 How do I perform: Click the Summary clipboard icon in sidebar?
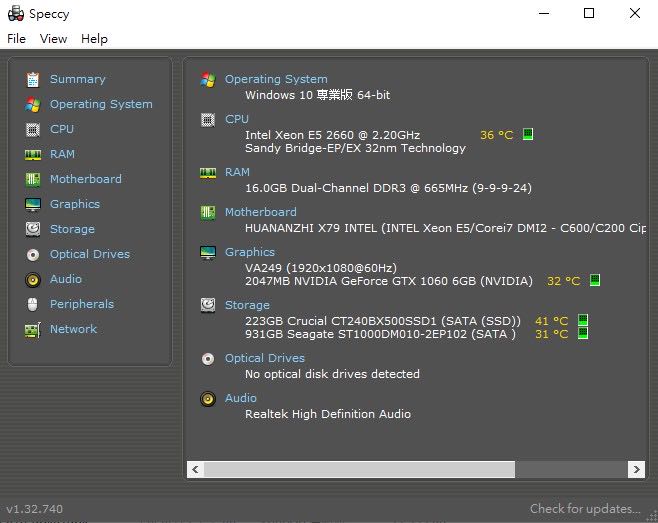pyautogui.click(x=33, y=79)
